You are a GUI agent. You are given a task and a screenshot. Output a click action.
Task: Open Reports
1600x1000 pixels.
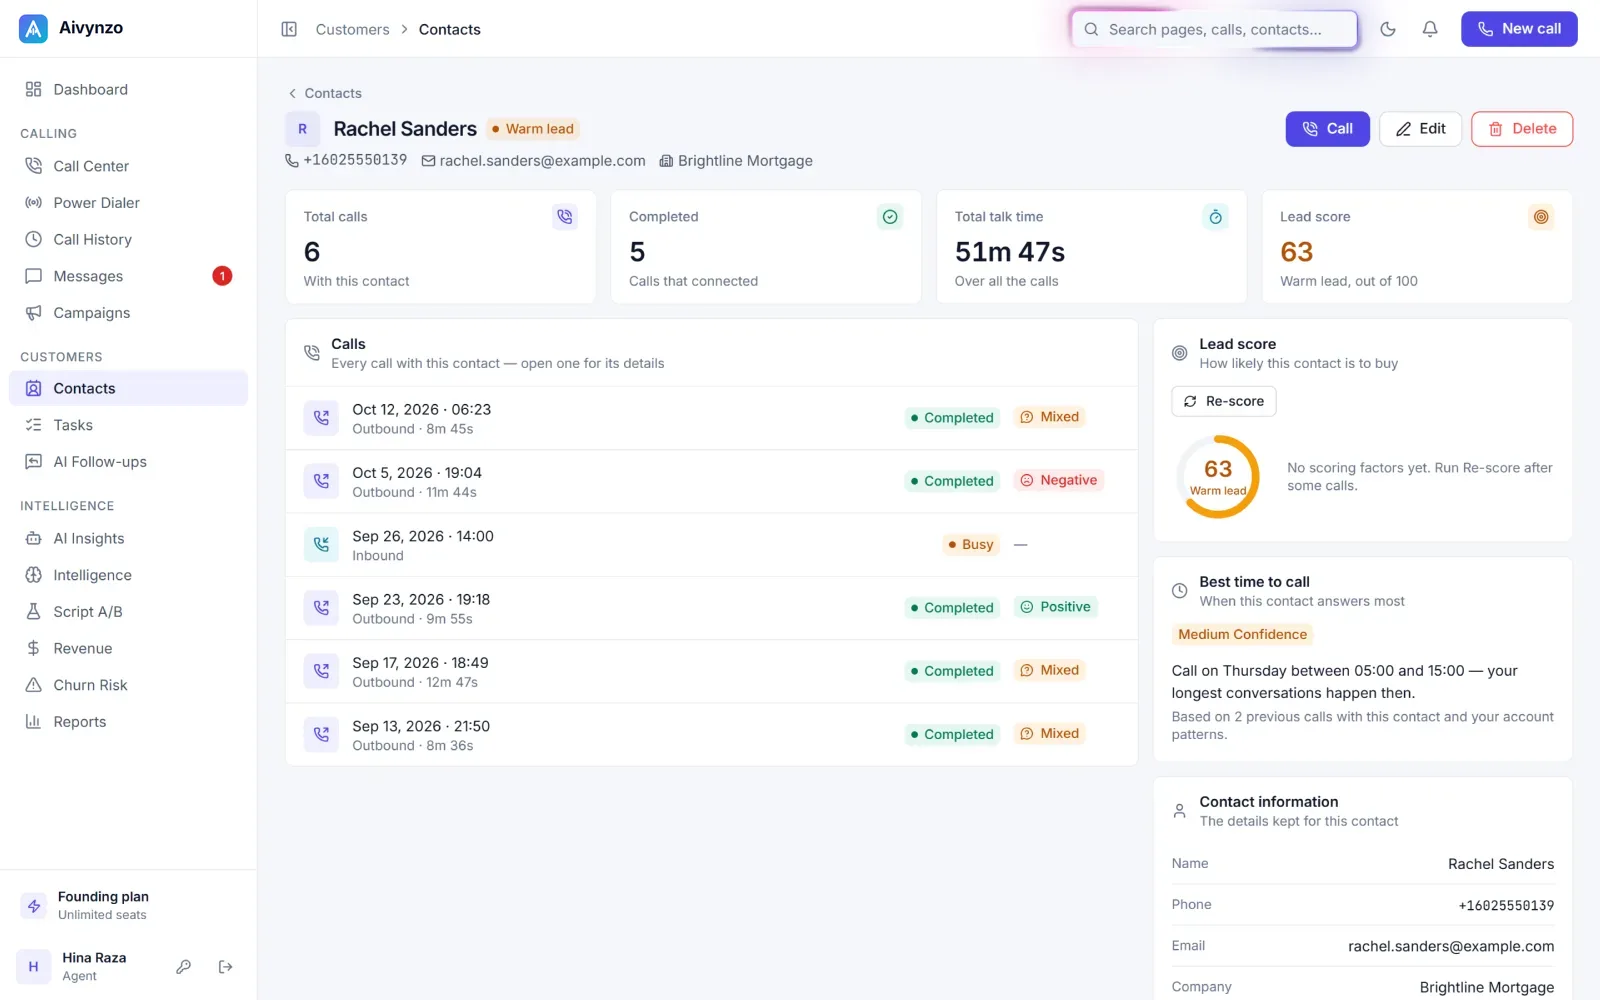[128, 722]
